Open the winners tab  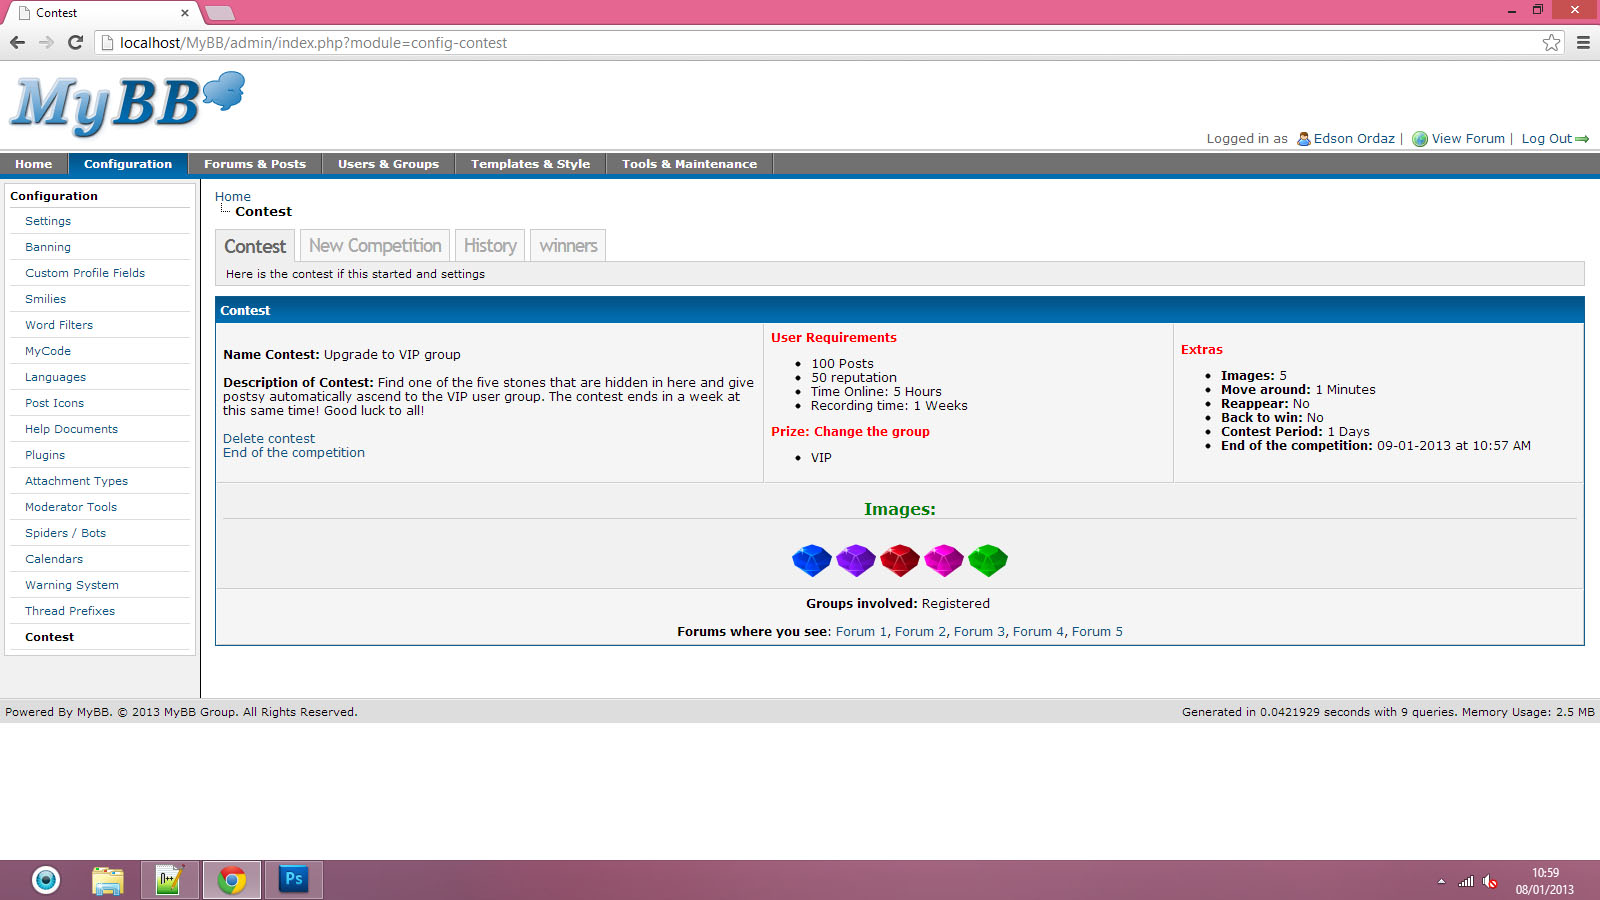pyautogui.click(x=568, y=246)
